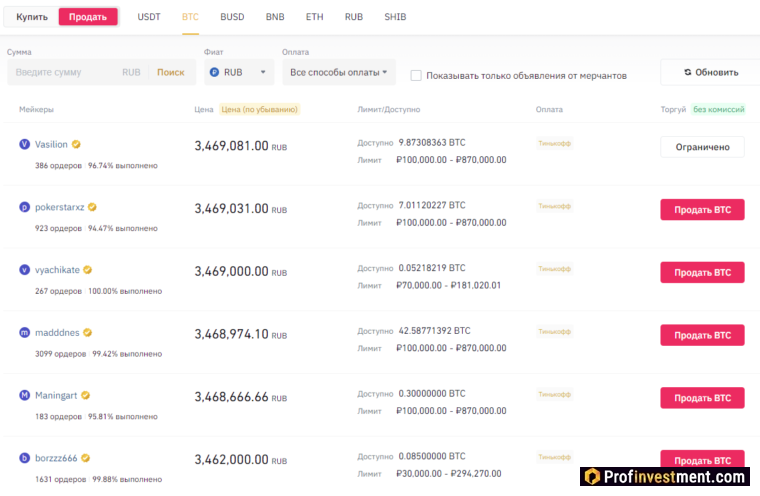760x496 pixels.
Task: Click madddnes's round avatar icon
Action: tap(24, 333)
